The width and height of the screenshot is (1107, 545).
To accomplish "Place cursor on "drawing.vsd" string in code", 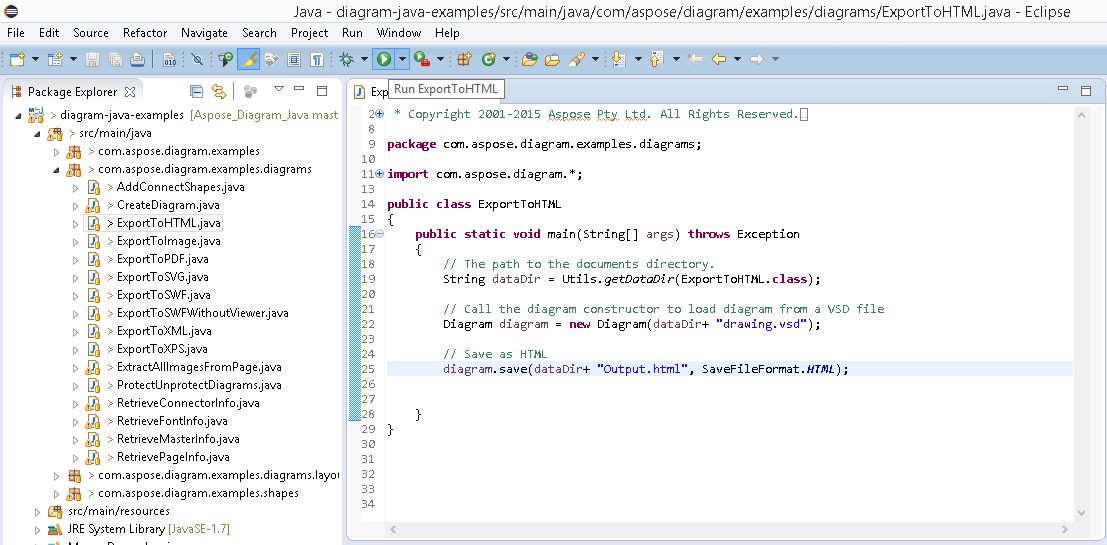I will tap(762, 324).
